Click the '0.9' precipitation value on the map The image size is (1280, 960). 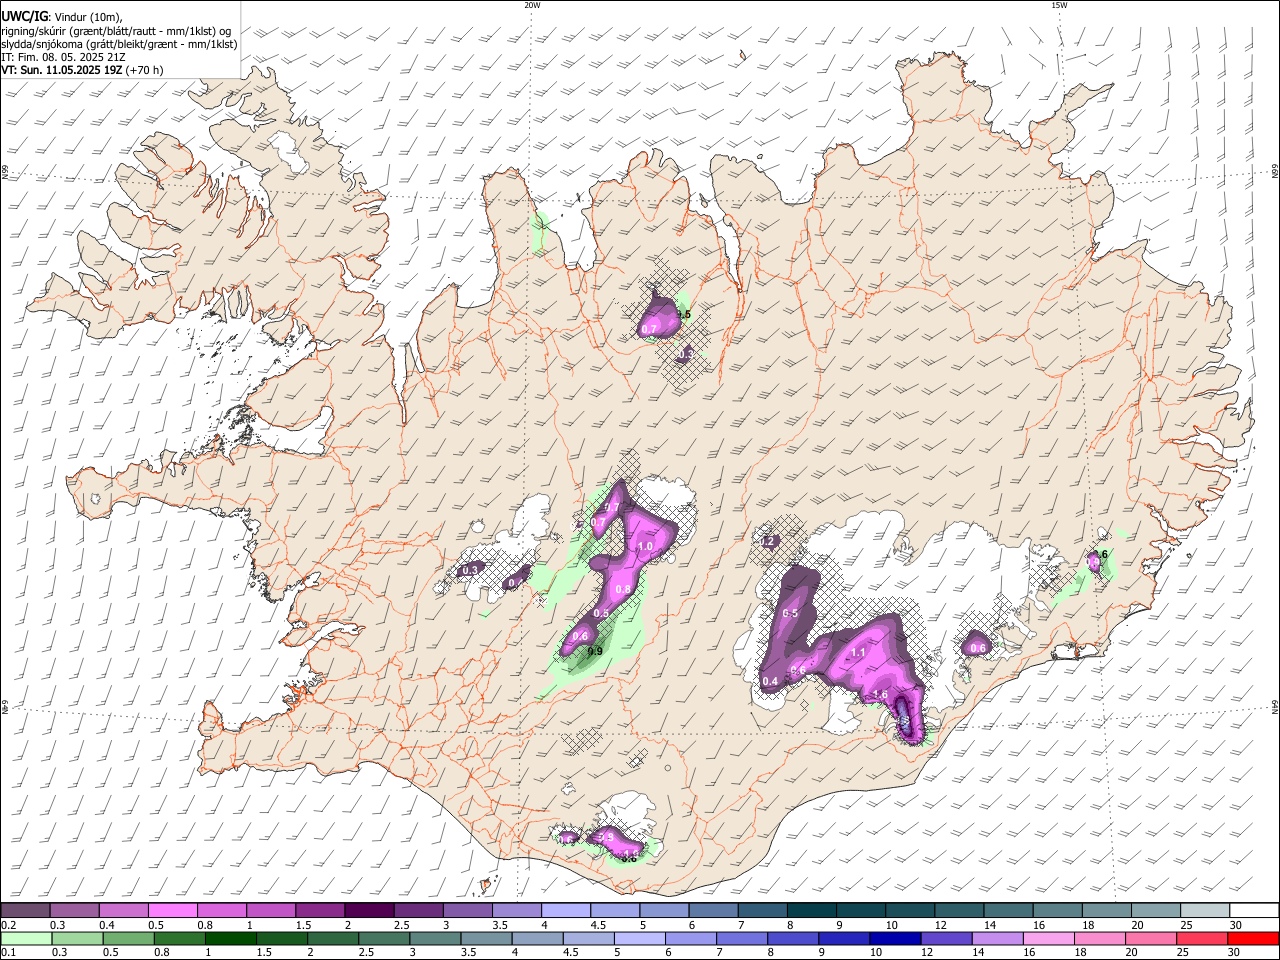click(594, 652)
